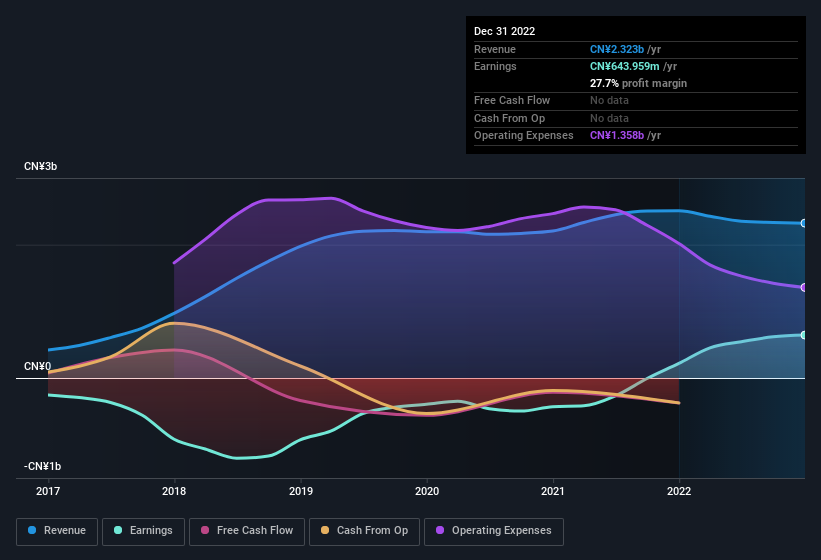Toggle the Free Cash Flow legend button
The width and height of the screenshot is (821, 560).
point(247,531)
